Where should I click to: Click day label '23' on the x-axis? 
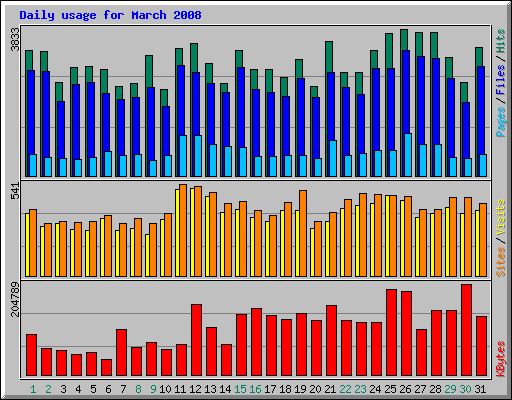click(360, 389)
